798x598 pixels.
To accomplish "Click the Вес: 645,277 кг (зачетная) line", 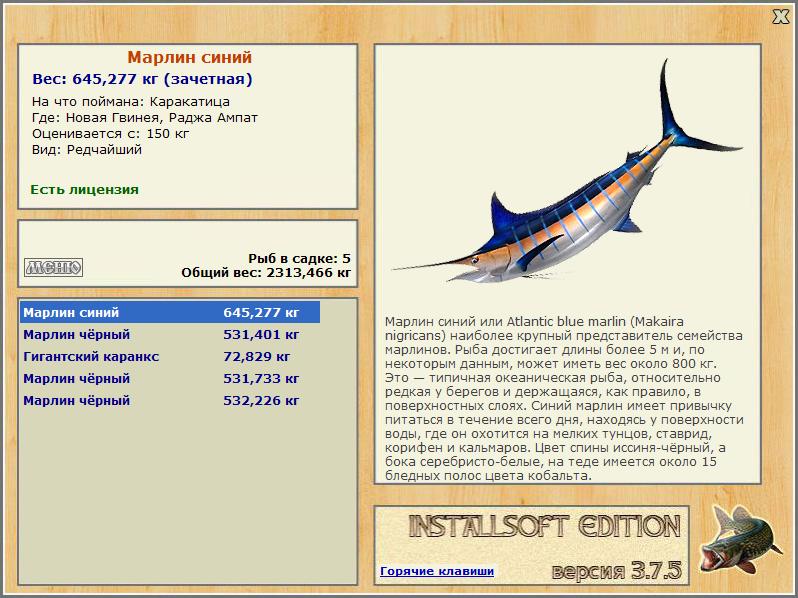I will [x=142, y=79].
